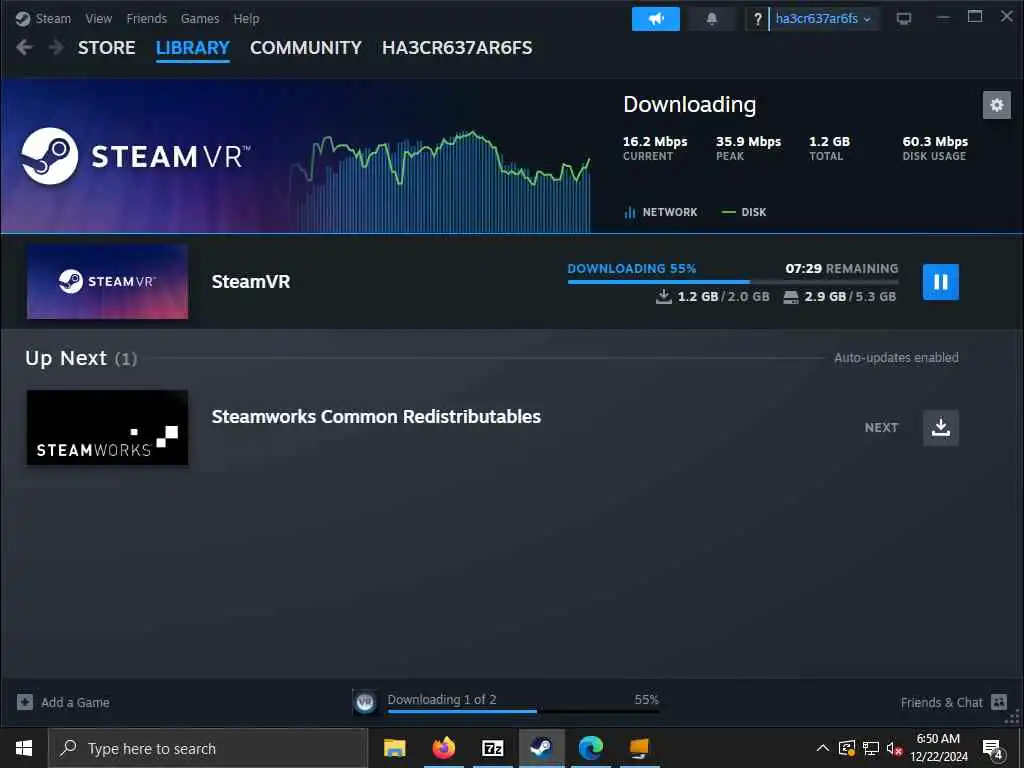Click the Auto-updates enabled text
Viewport: 1024px width, 768px height.
(x=896, y=357)
